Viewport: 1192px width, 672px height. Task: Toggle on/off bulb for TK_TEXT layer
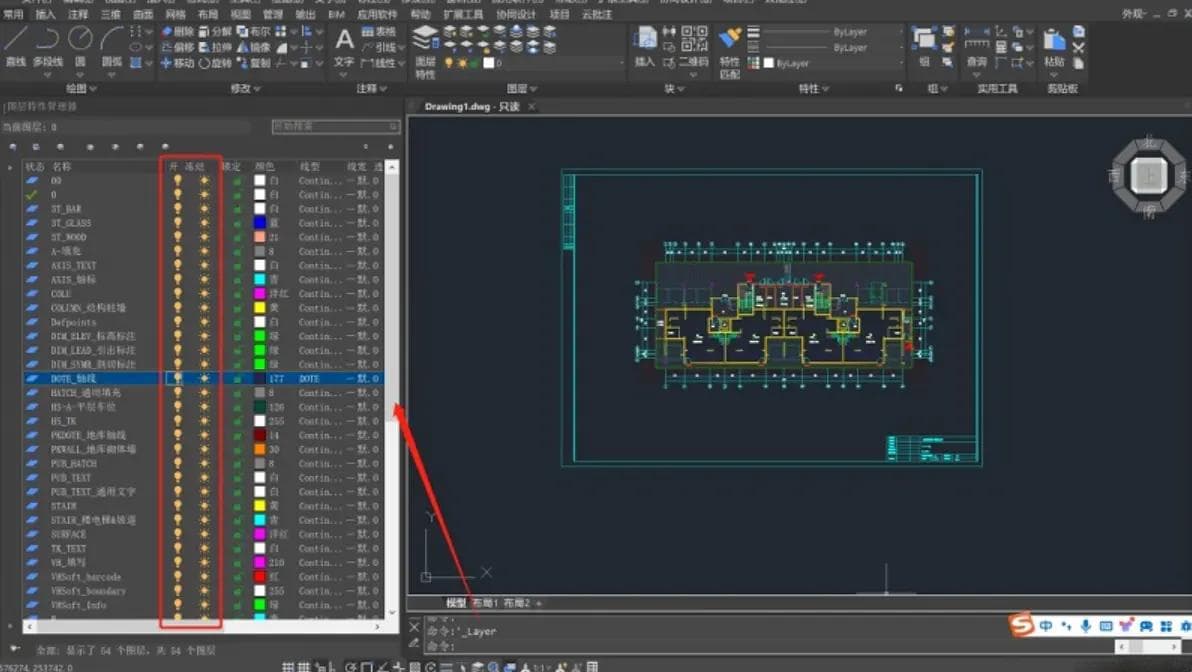pos(178,548)
